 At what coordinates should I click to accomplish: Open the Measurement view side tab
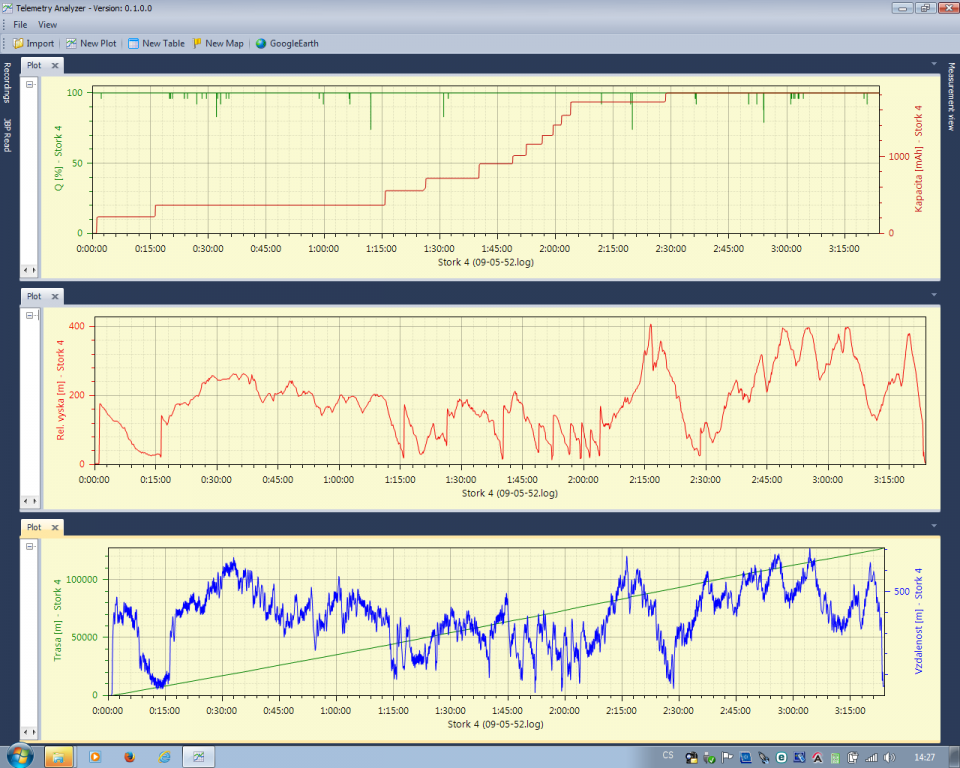(x=952, y=97)
